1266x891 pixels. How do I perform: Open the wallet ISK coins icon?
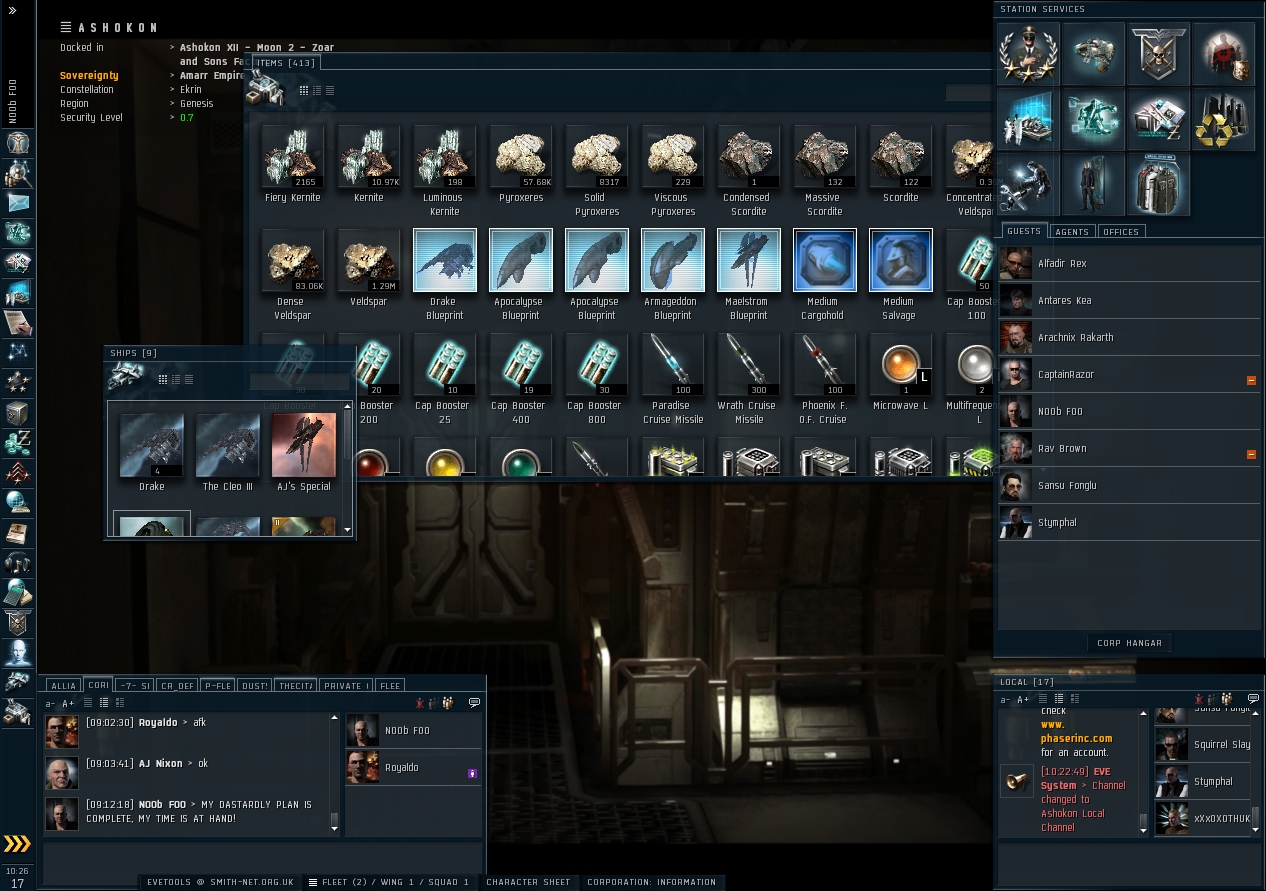pos(17,442)
